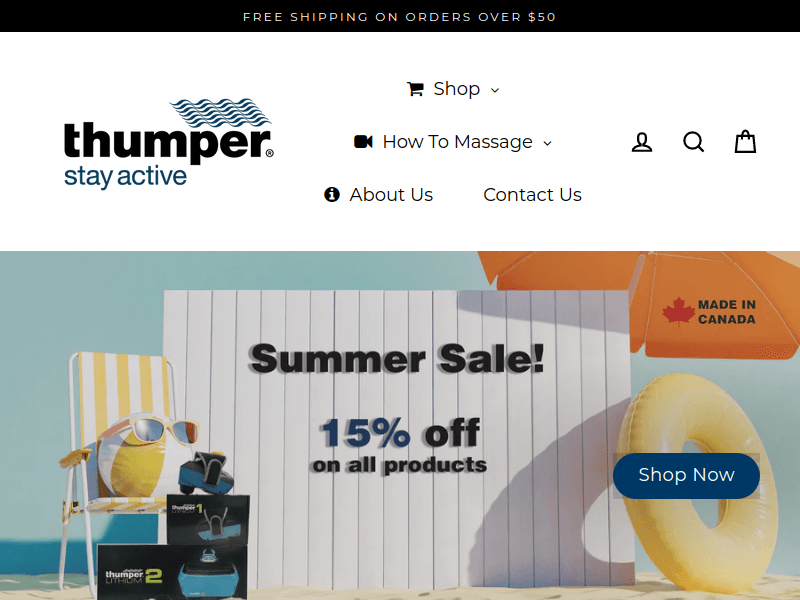Screen dimensions: 800x600
Task: Click the Thumper Lithium 2 product box
Action: [172, 571]
